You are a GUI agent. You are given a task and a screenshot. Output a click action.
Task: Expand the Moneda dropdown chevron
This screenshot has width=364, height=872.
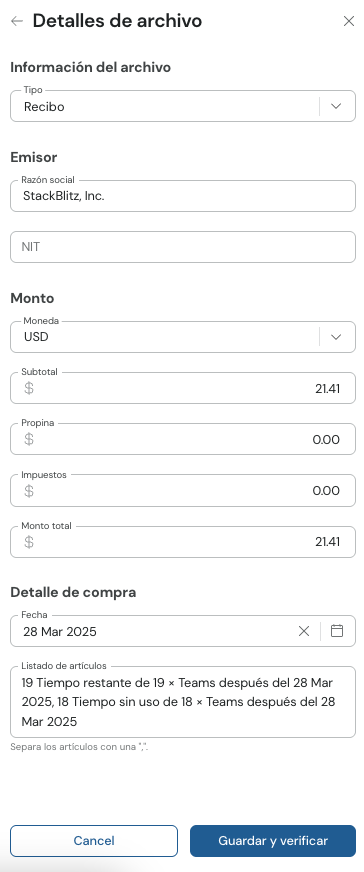(336, 337)
